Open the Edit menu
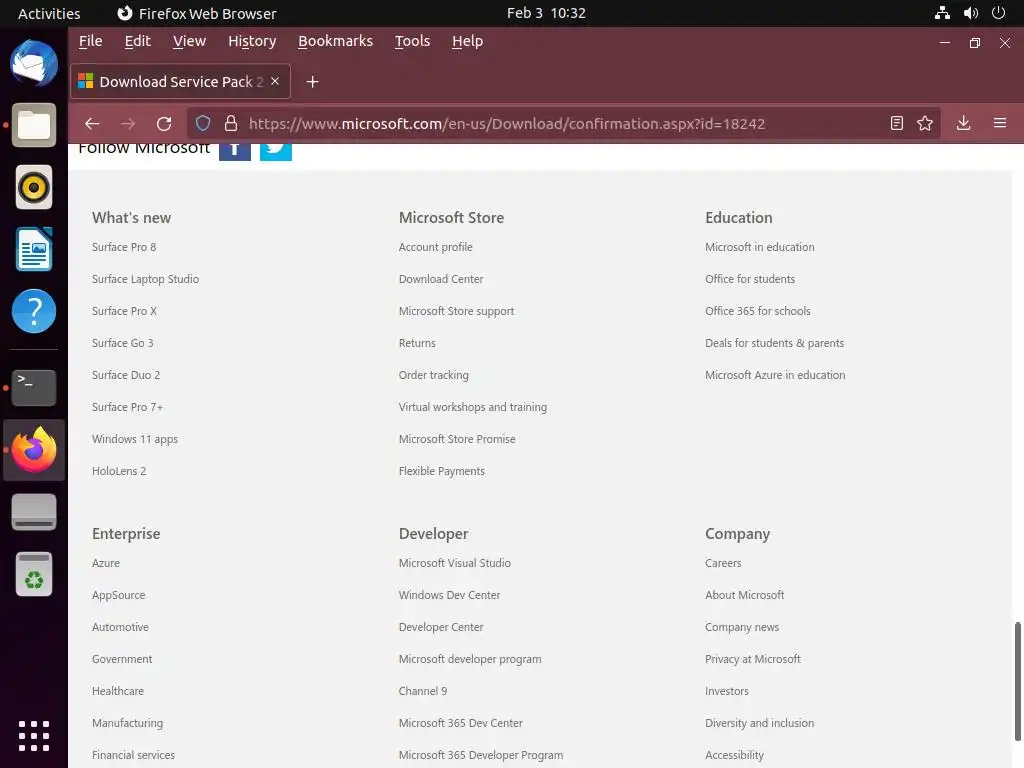 [137, 41]
